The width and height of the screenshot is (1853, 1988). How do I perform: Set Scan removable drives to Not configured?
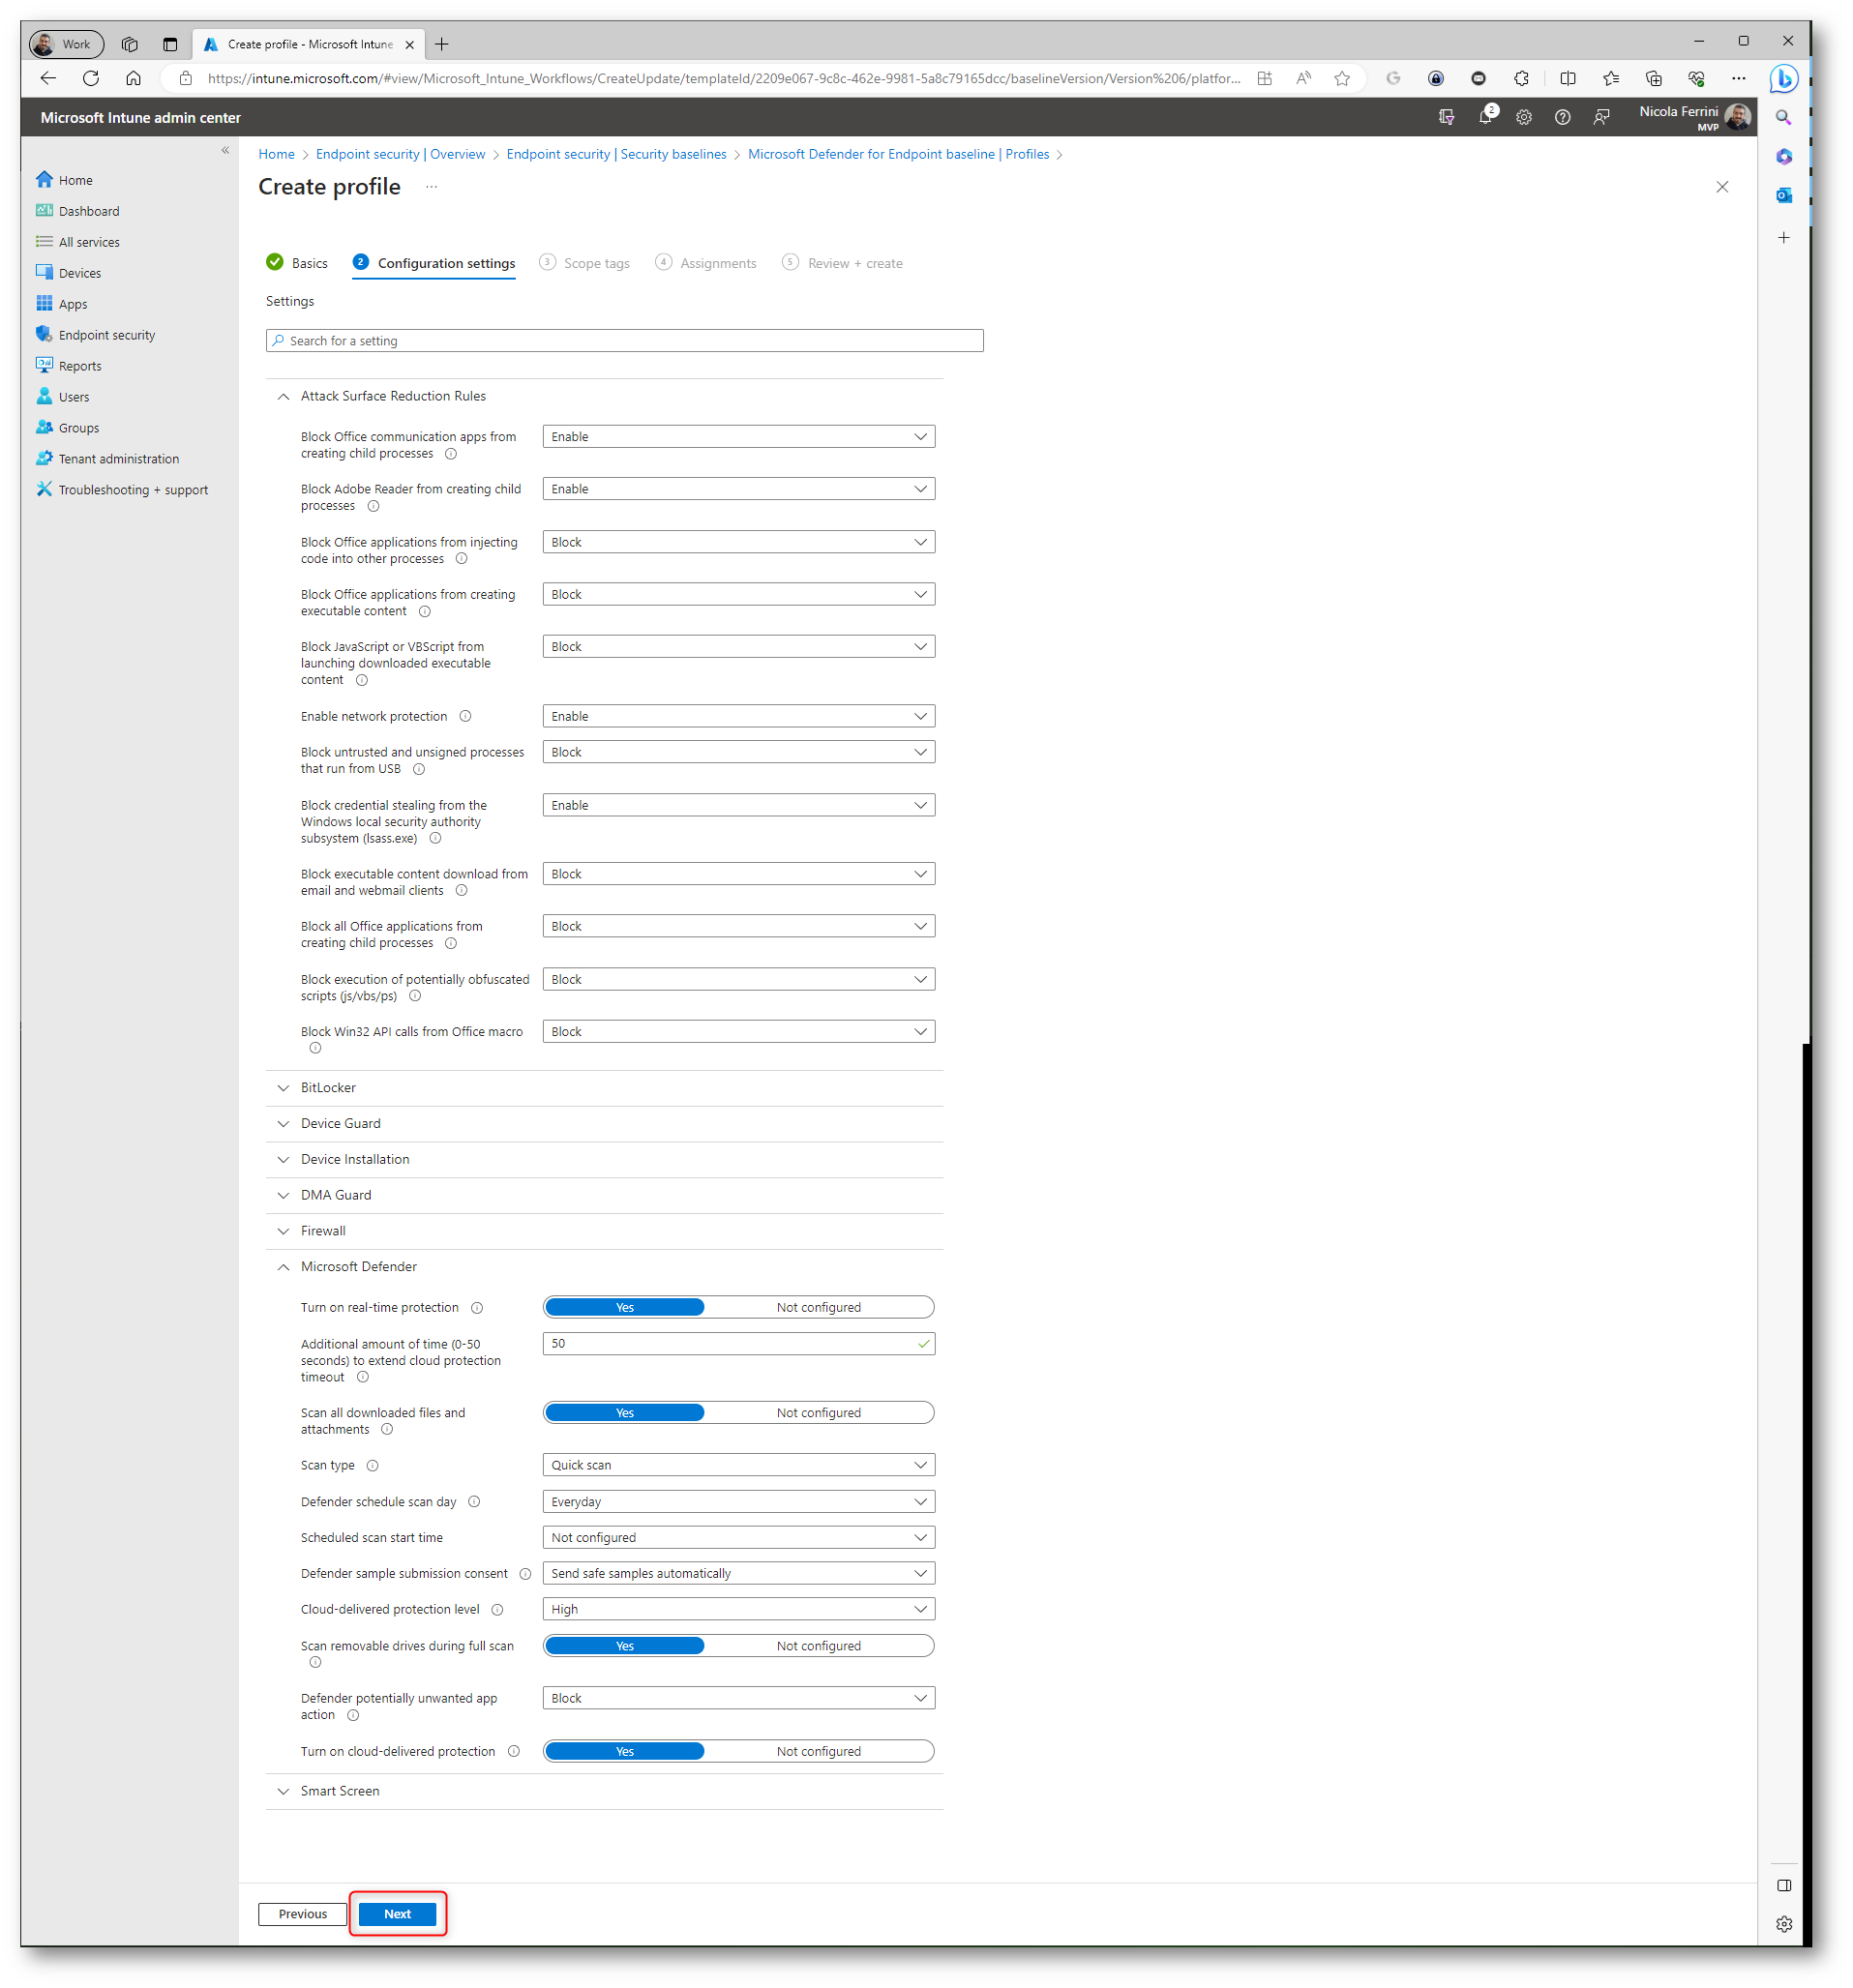818,1645
